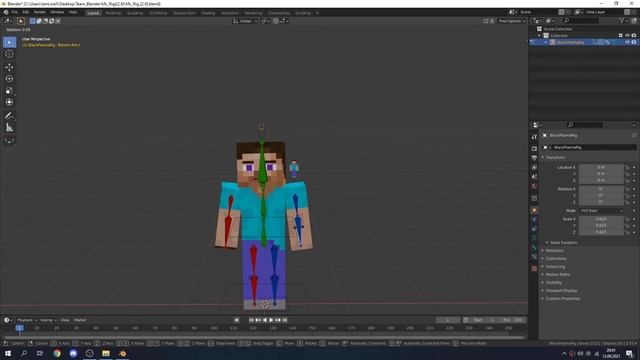Select the Transform tool

[9, 102]
